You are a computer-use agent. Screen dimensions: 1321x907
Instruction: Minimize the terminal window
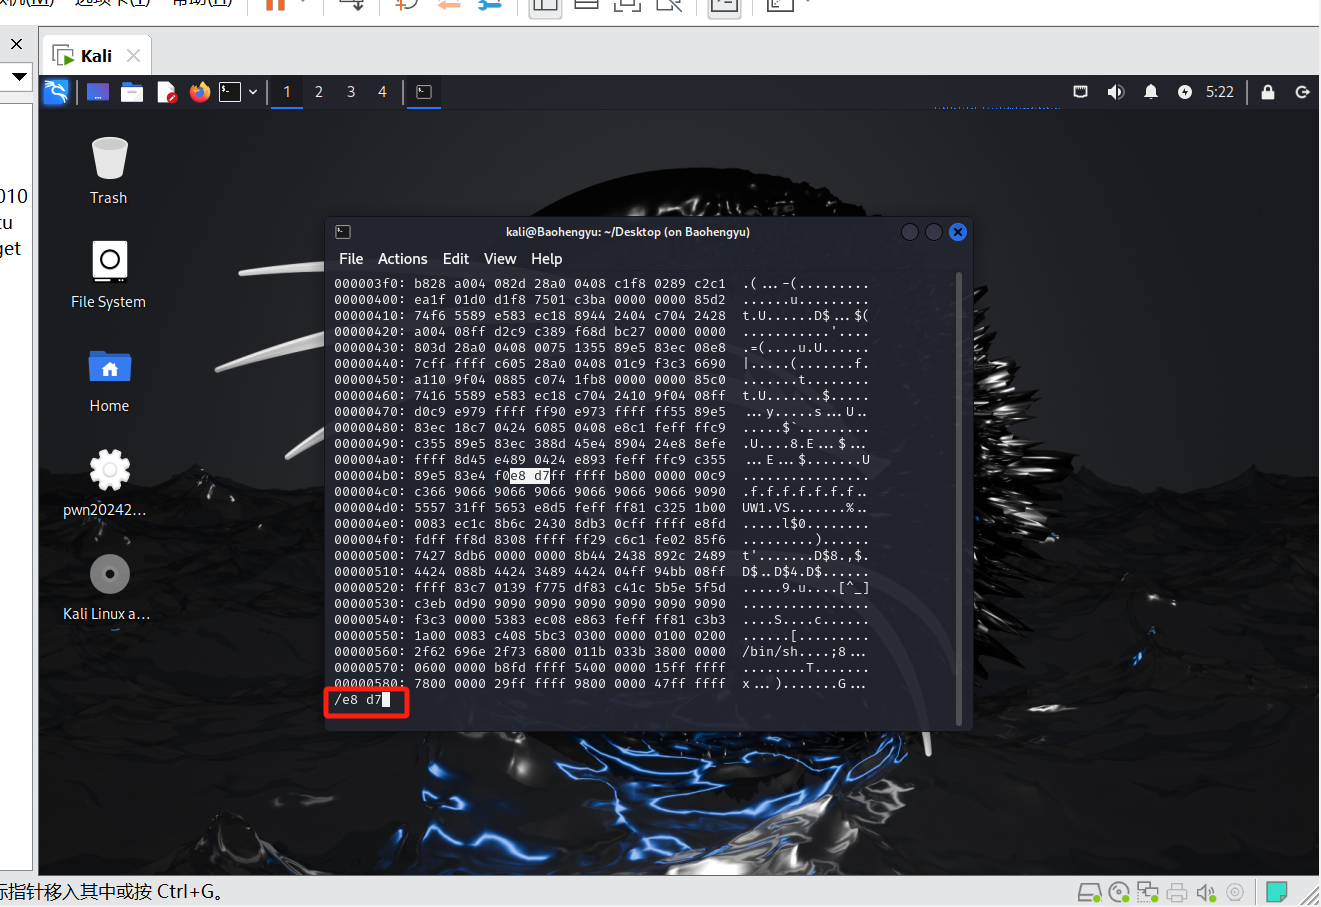pyautogui.click(x=910, y=232)
